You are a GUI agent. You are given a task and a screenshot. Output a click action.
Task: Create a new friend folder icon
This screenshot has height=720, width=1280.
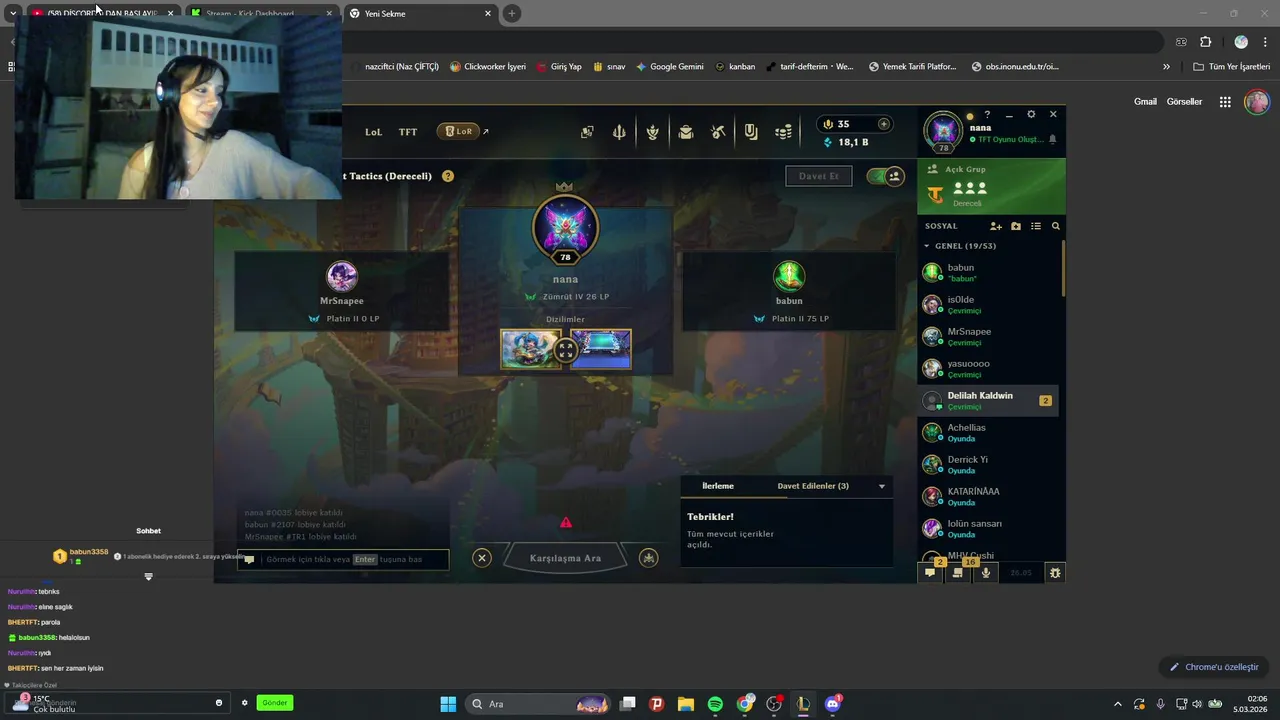[1016, 226]
